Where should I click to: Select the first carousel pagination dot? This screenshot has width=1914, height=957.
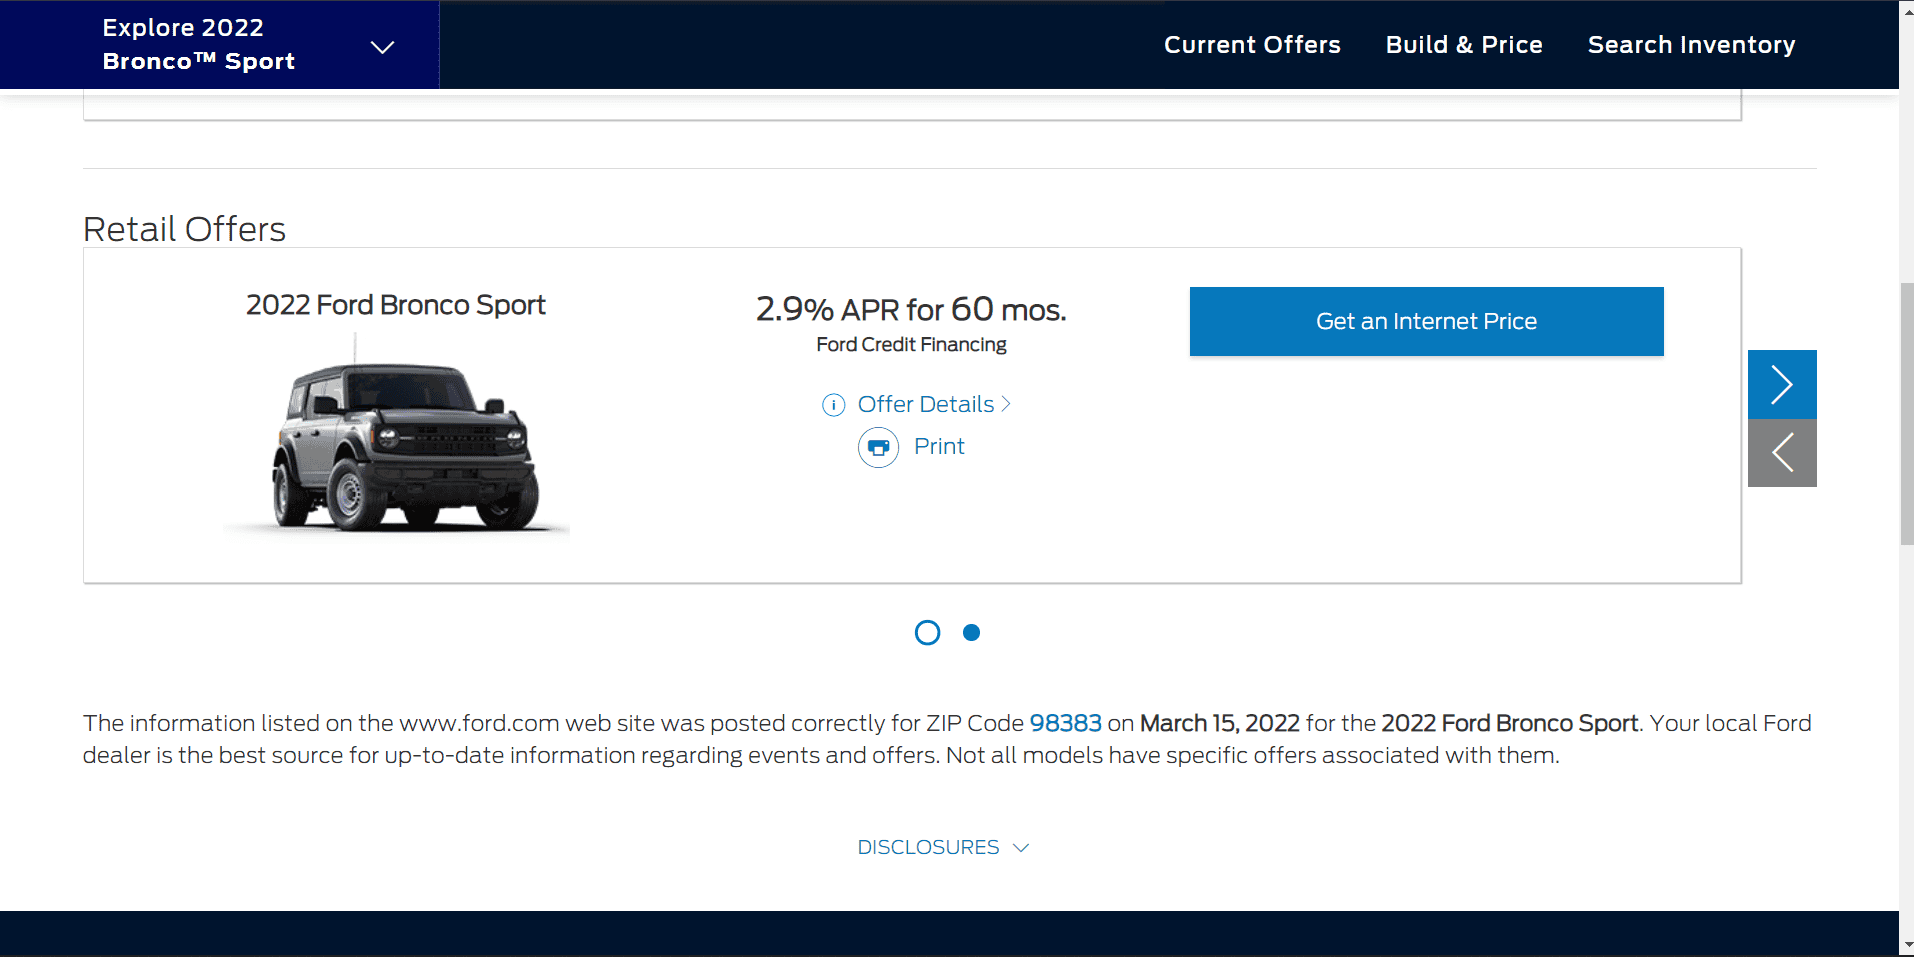click(927, 632)
